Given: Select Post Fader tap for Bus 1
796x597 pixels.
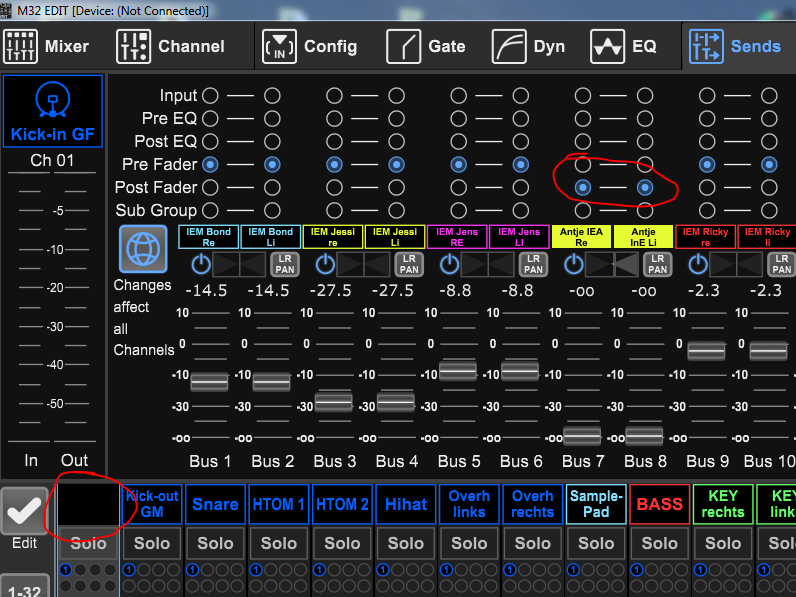Looking at the screenshot, I should click(x=210, y=187).
